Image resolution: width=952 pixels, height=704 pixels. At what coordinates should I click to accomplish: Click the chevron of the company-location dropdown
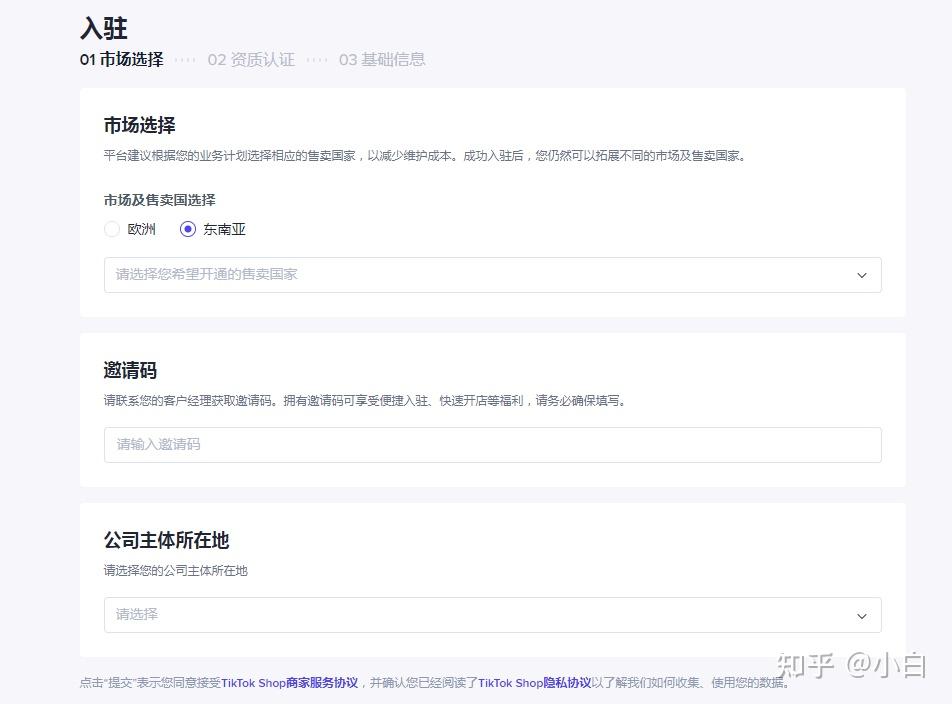tap(862, 616)
